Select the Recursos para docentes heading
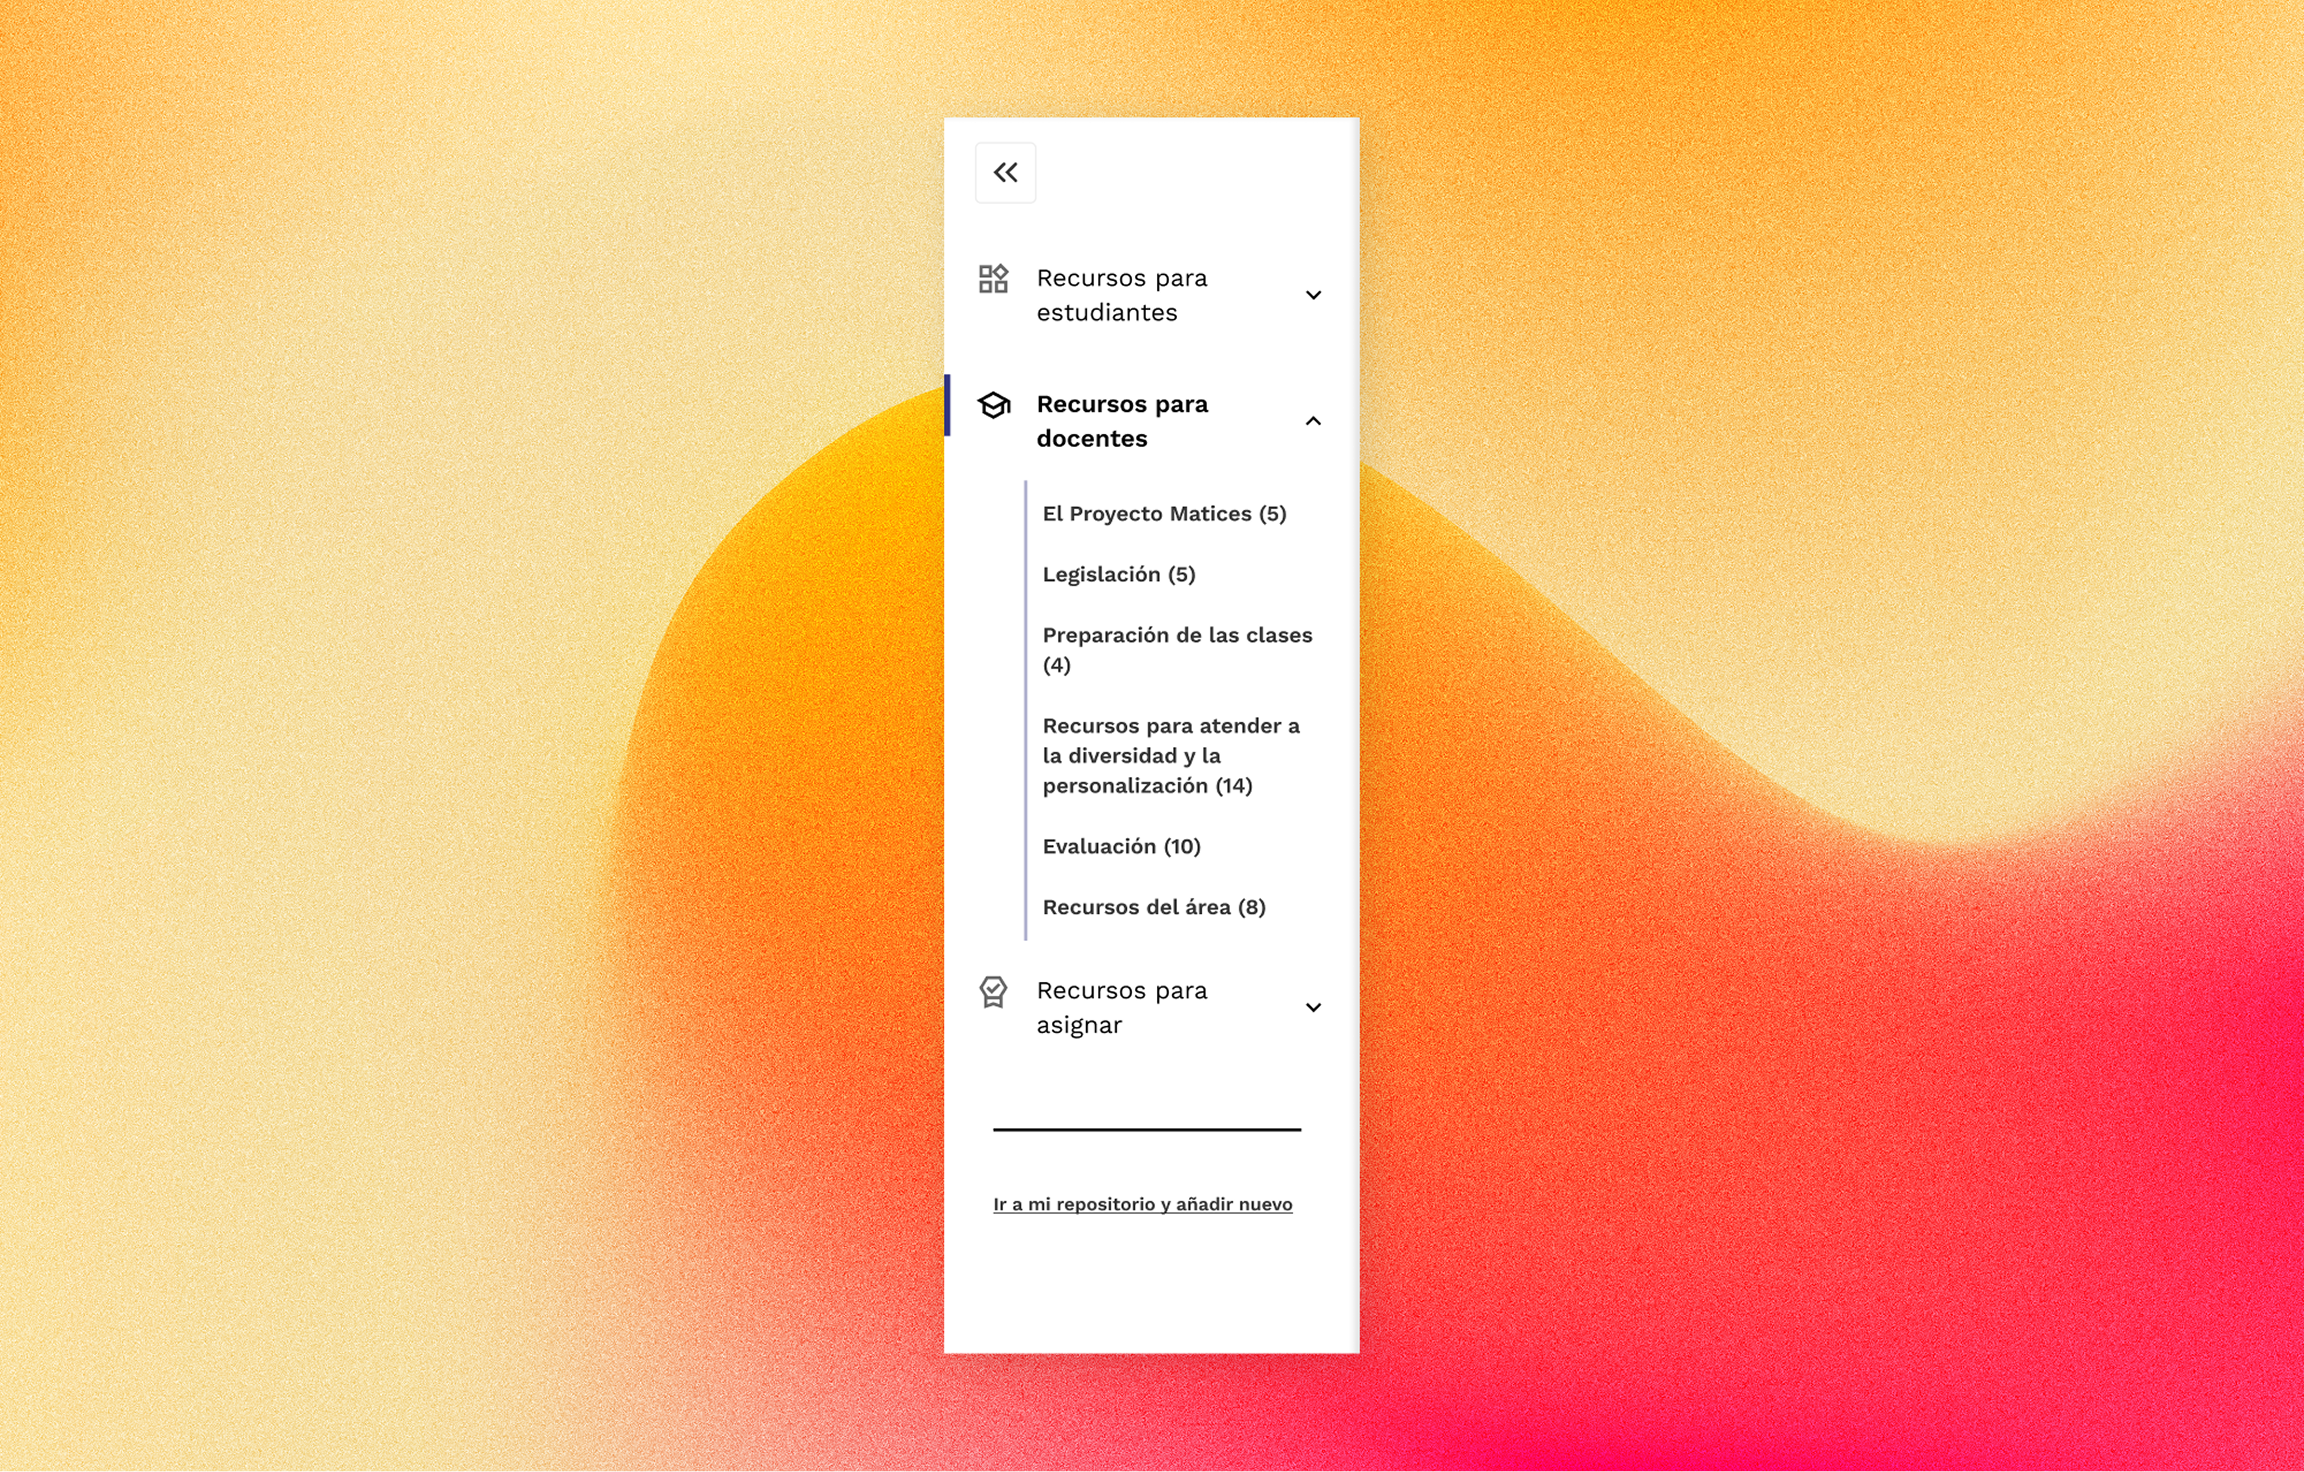The image size is (2304, 1472). [x=1122, y=421]
